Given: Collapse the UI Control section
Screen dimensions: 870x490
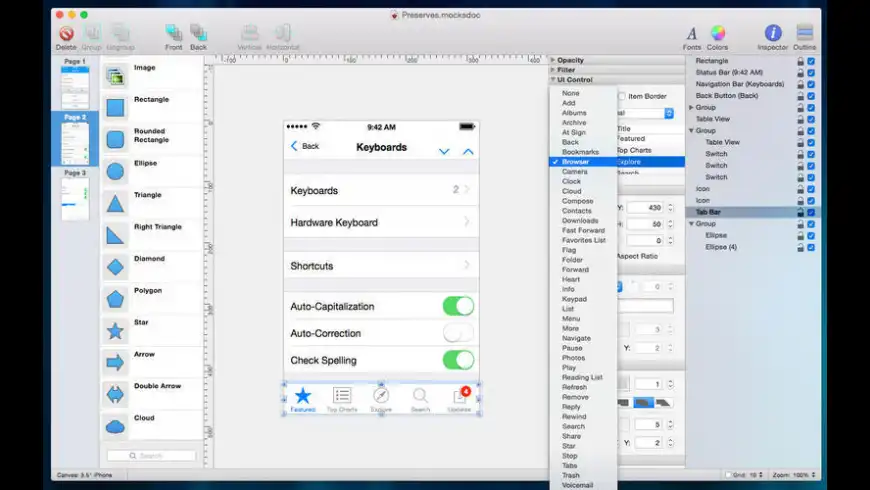Looking at the screenshot, I should tap(553, 80).
